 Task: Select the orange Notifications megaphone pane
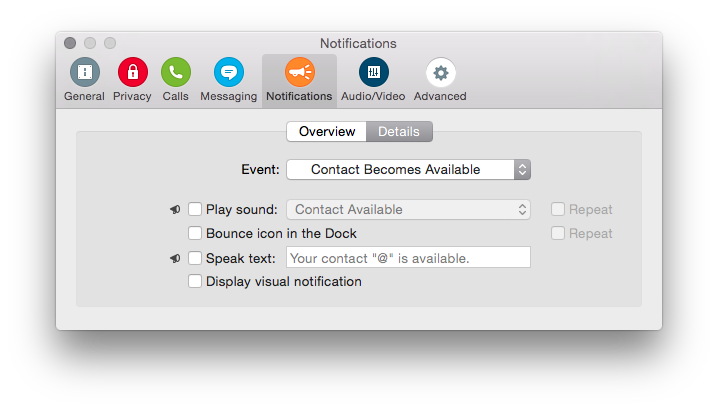click(x=299, y=80)
